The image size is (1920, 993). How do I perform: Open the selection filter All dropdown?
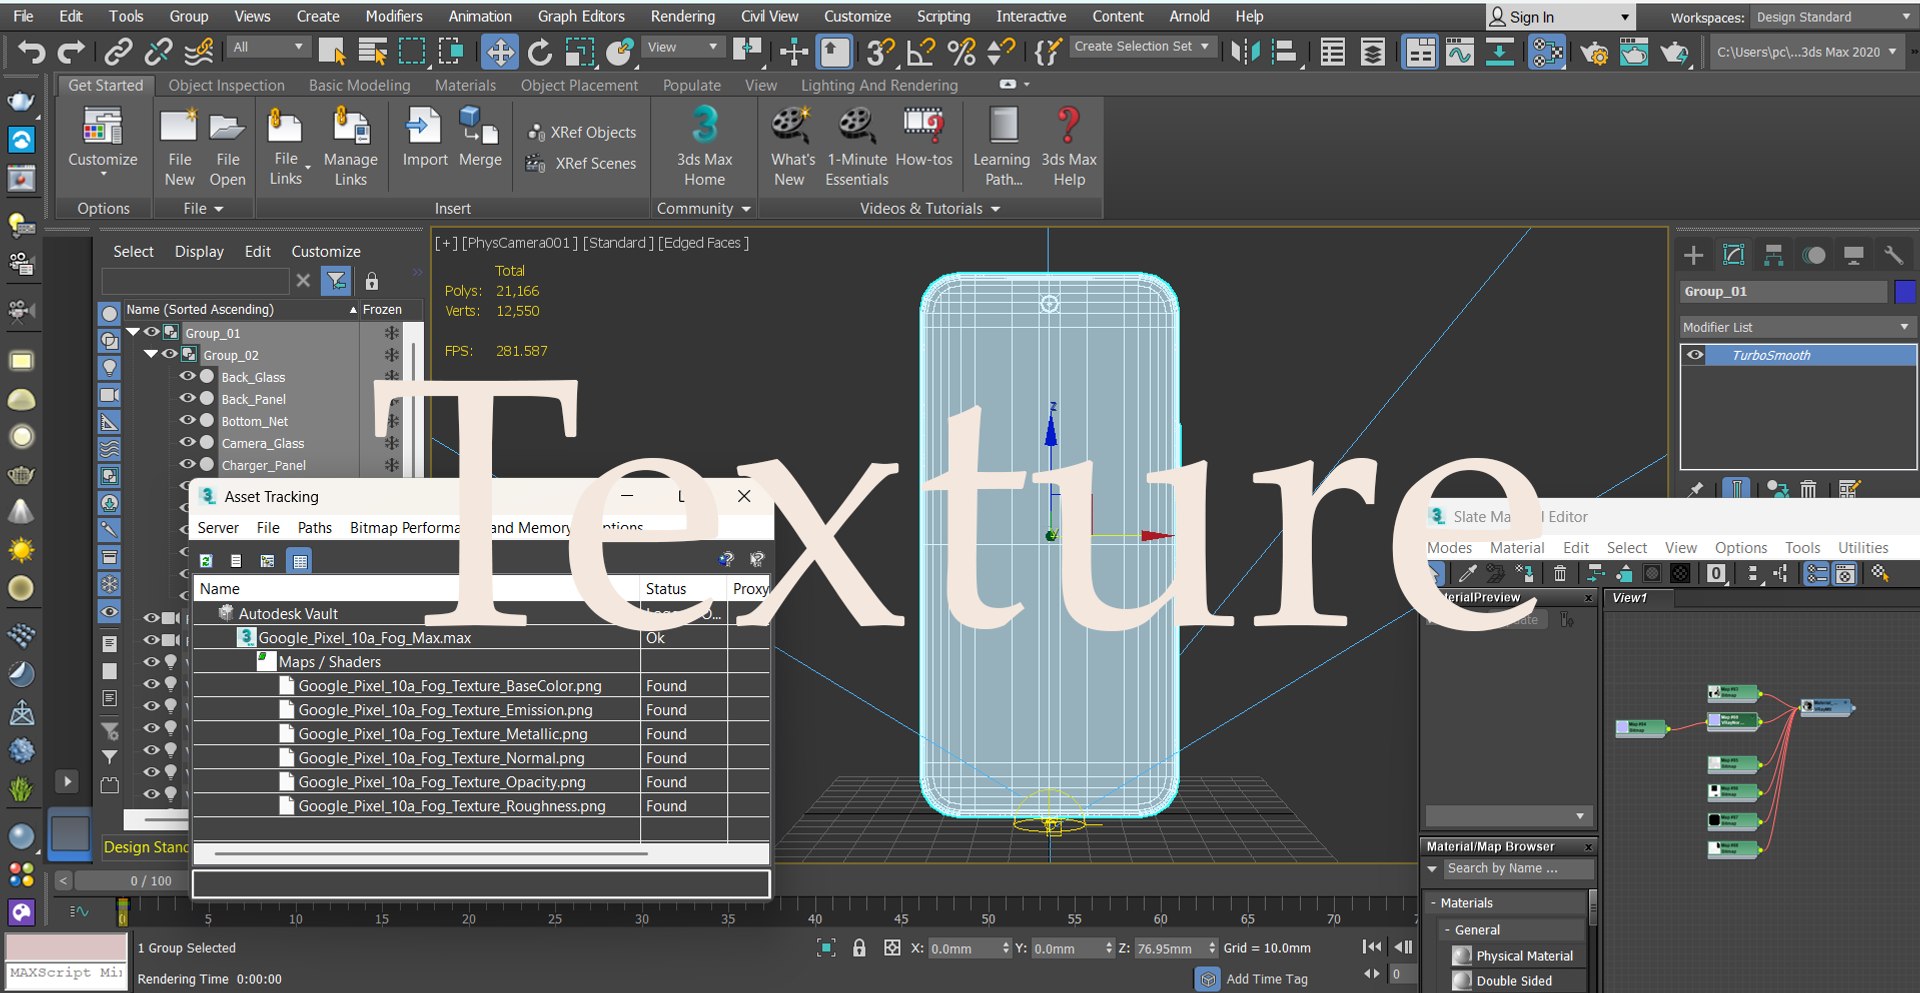[x=268, y=47]
